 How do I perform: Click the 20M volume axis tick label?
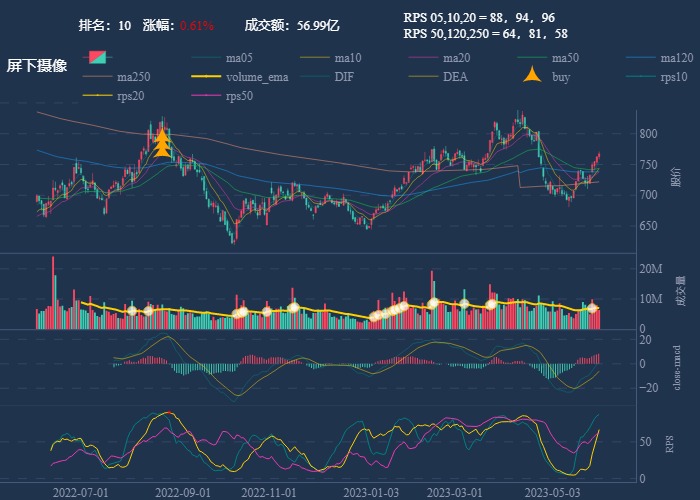[651, 268]
